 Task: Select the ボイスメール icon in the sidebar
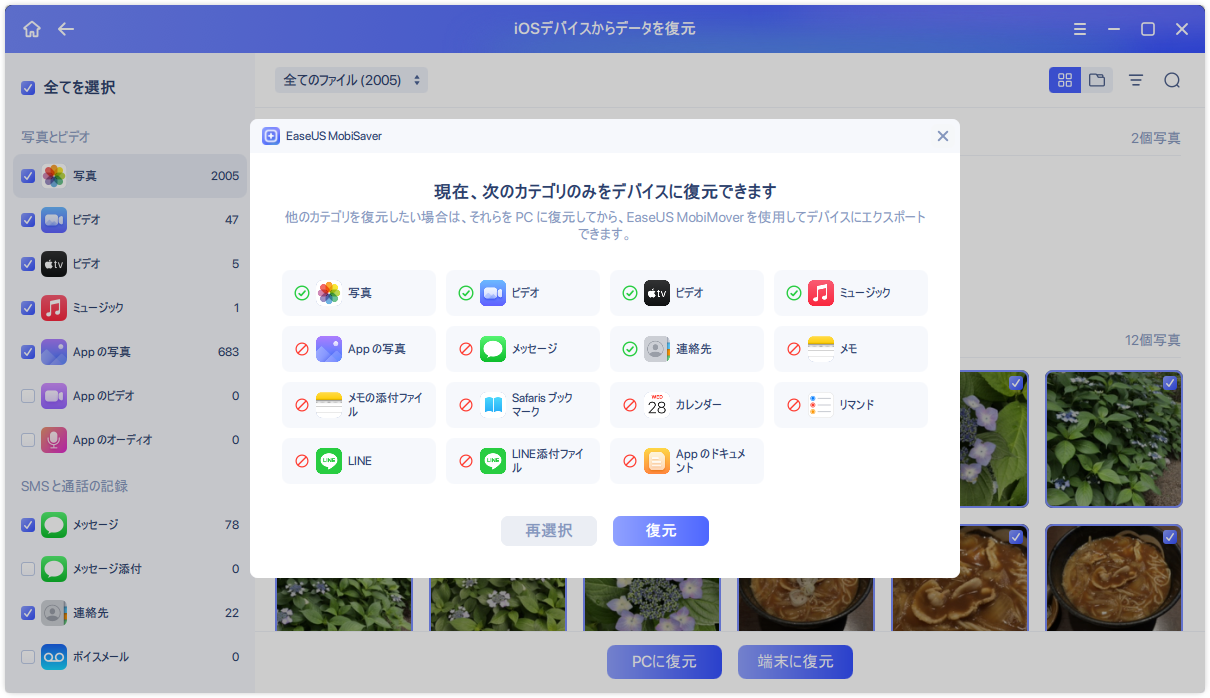tap(54, 657)
